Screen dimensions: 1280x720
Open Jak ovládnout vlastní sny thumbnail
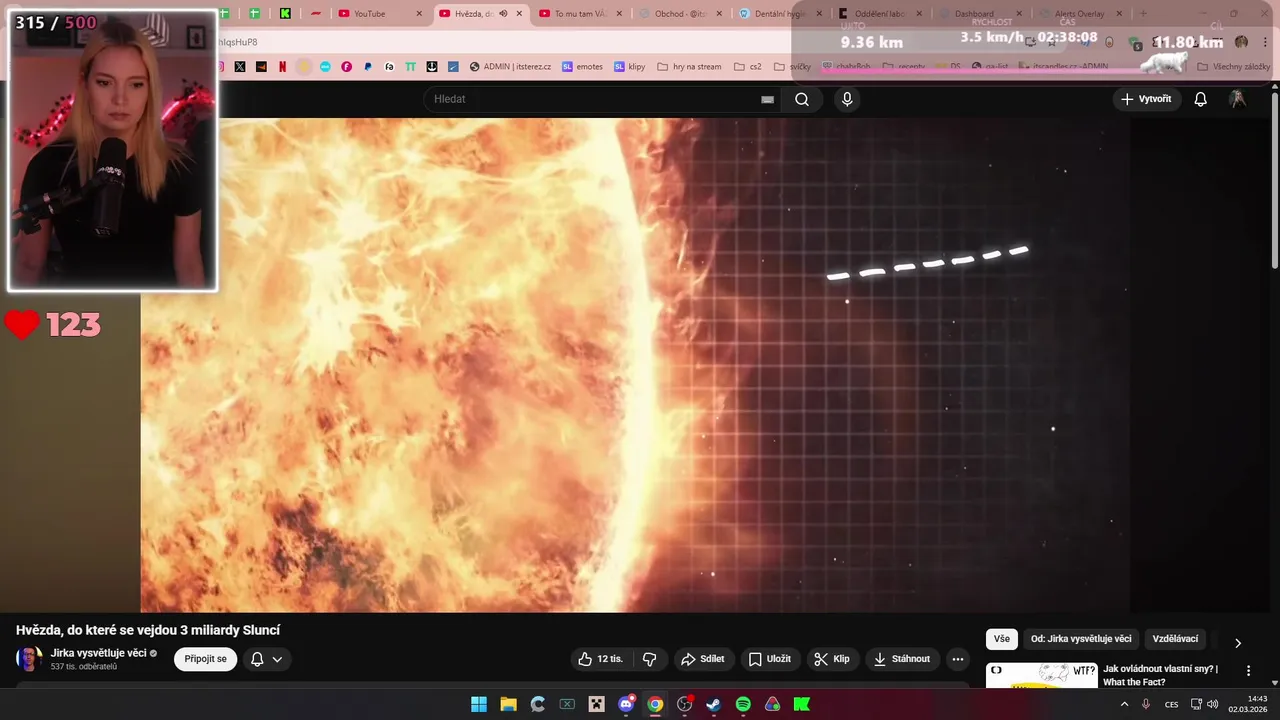point(1041,676)
